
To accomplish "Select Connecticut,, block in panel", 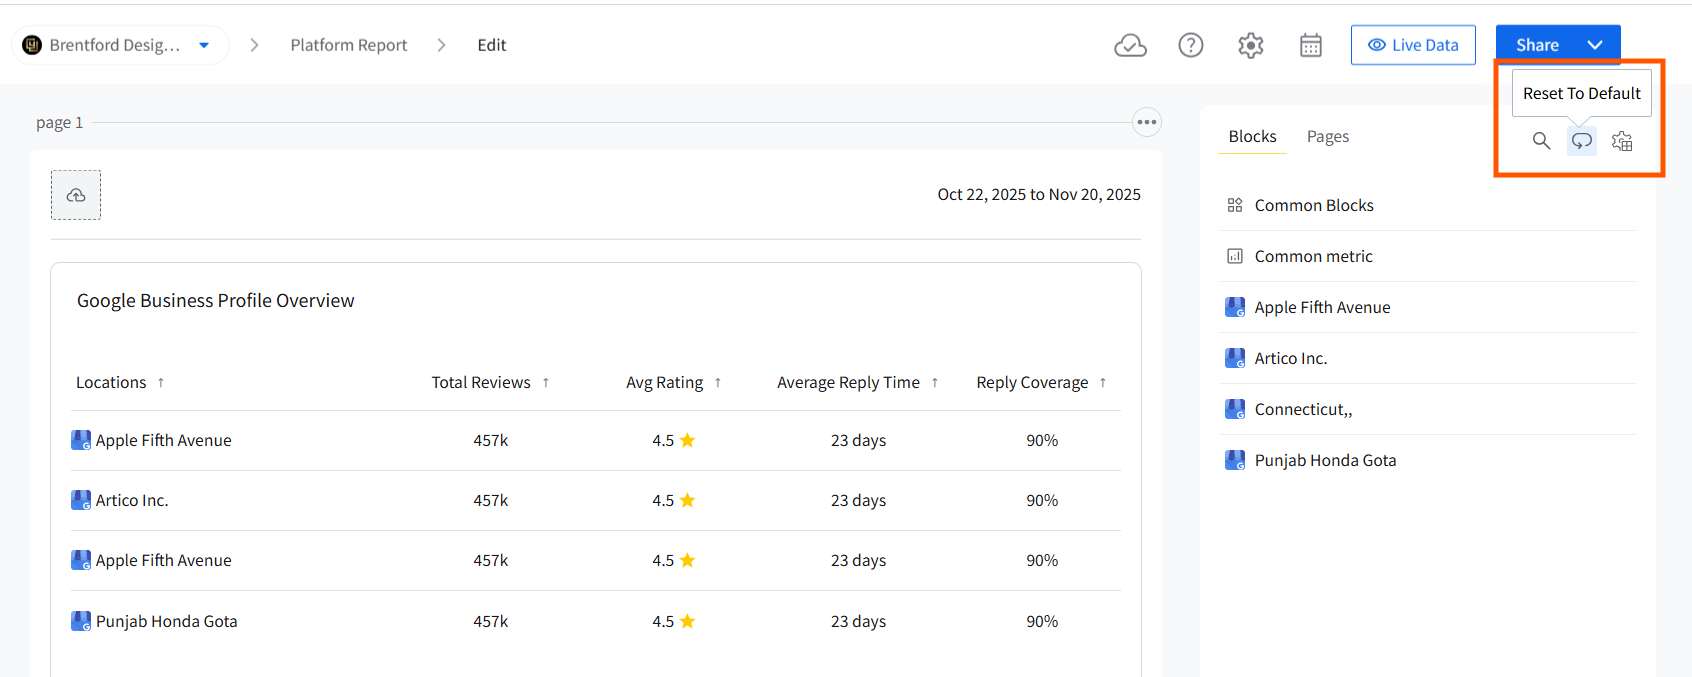I will [1428, 409].
